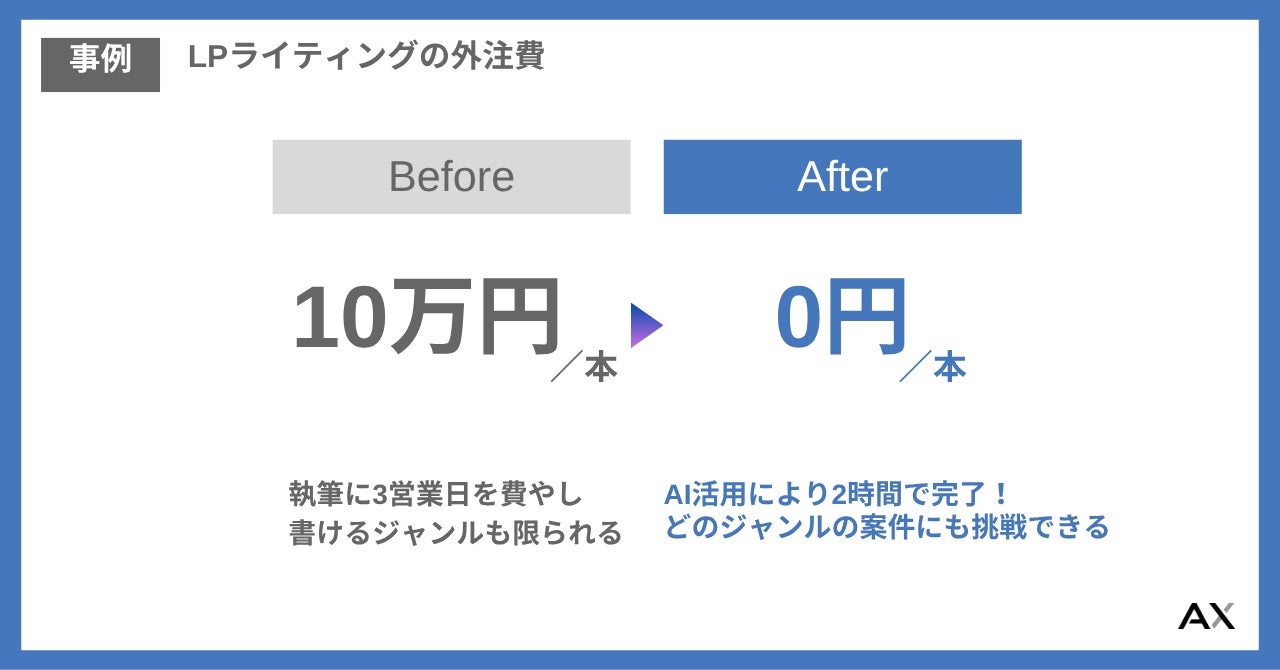Click the large 10万円 price
This screenshot has width=1280, height=670.
tap(426, 318)
